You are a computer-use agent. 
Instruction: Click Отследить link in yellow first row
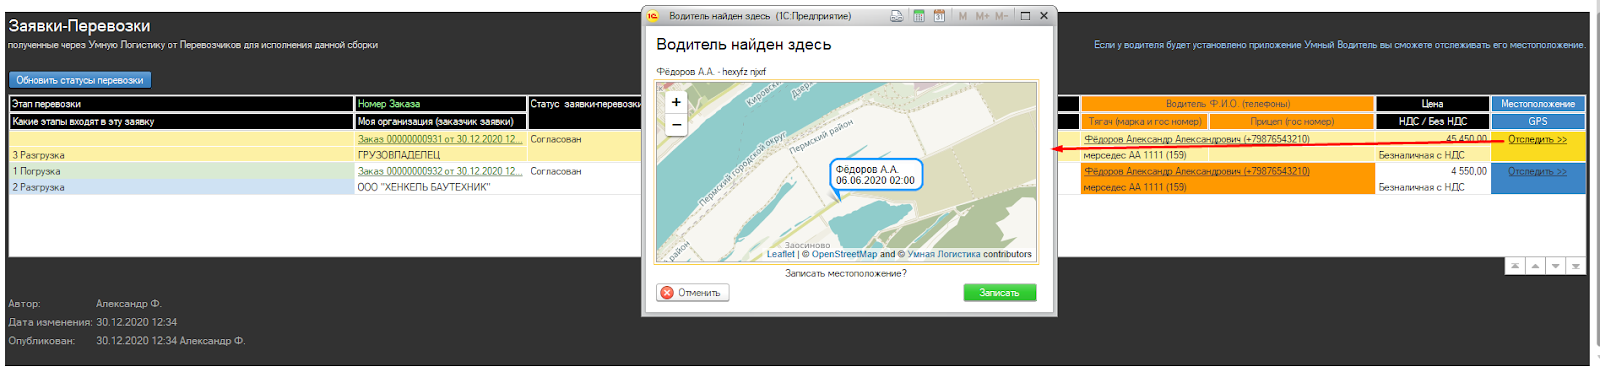coord(1537,139)
